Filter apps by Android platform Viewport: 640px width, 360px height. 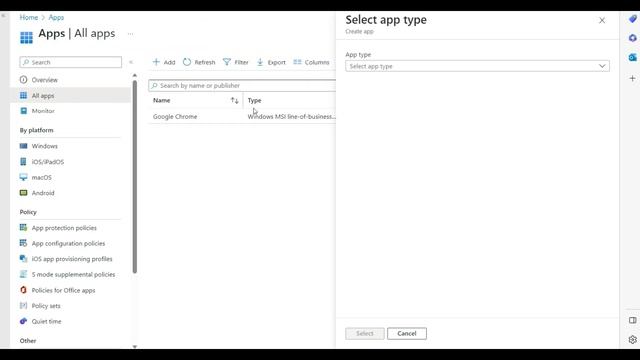click(43, 193)
